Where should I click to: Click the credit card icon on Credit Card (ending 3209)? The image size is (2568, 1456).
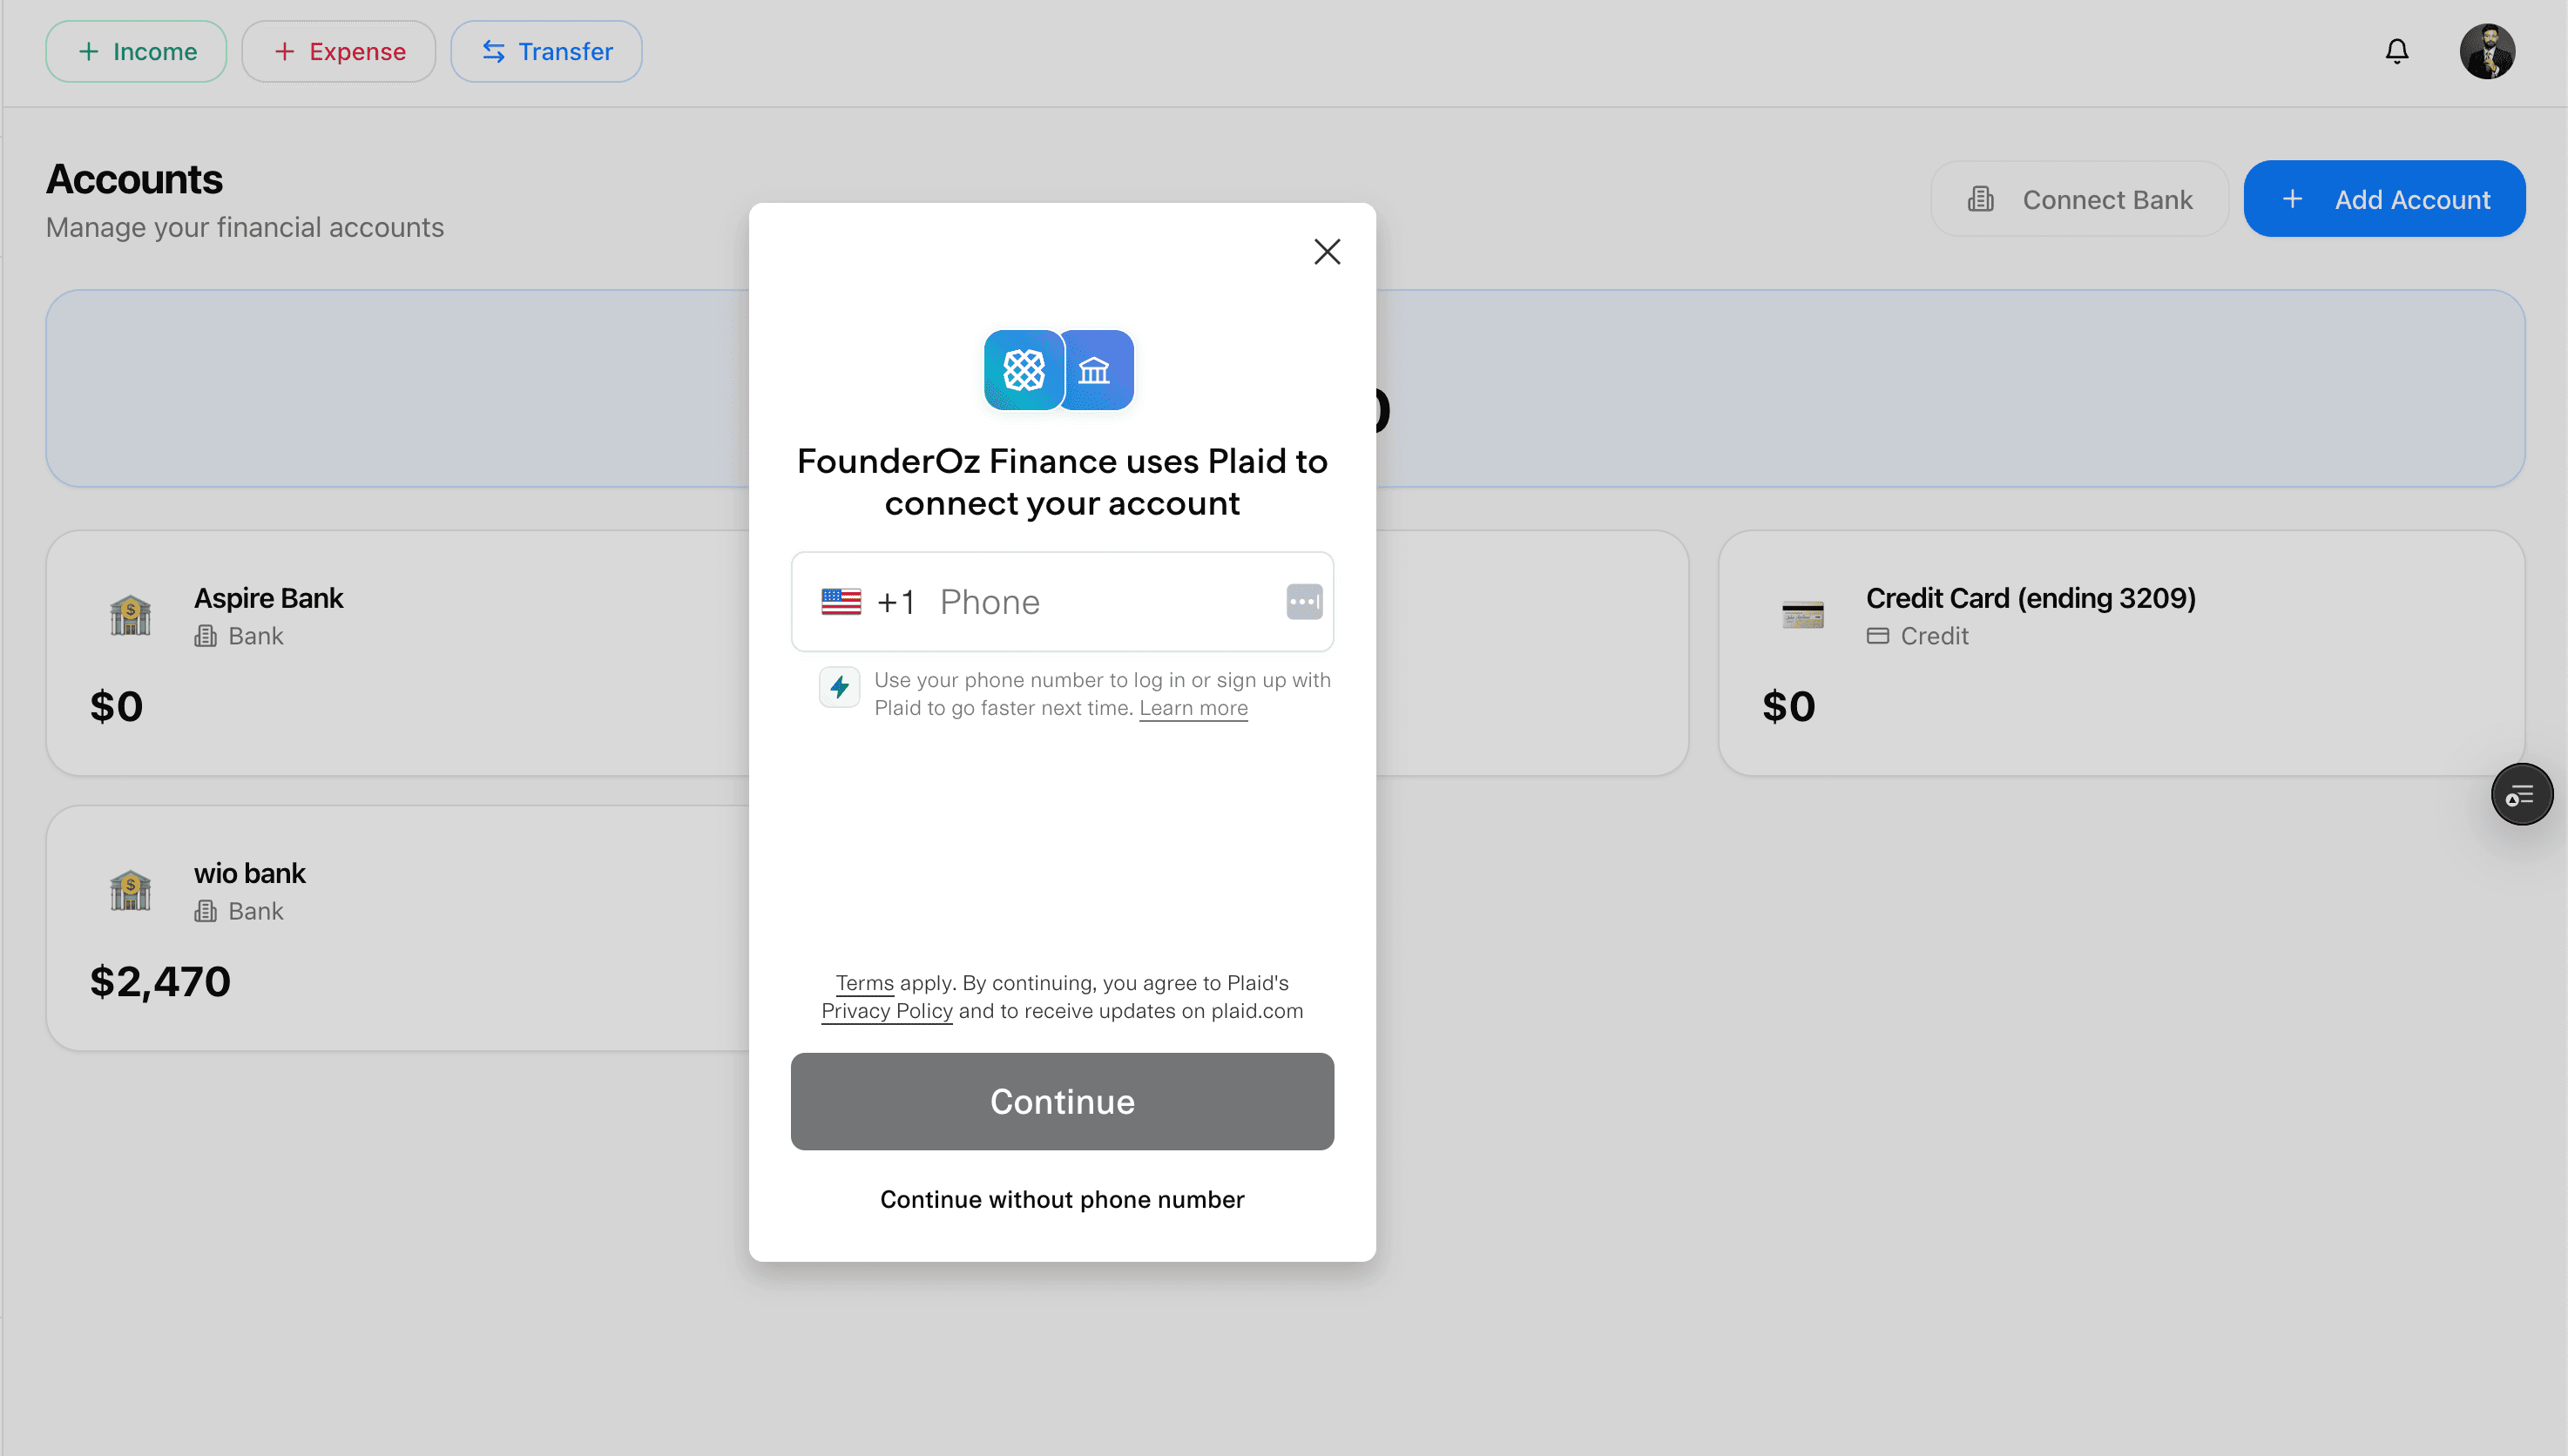[1803, 615]
